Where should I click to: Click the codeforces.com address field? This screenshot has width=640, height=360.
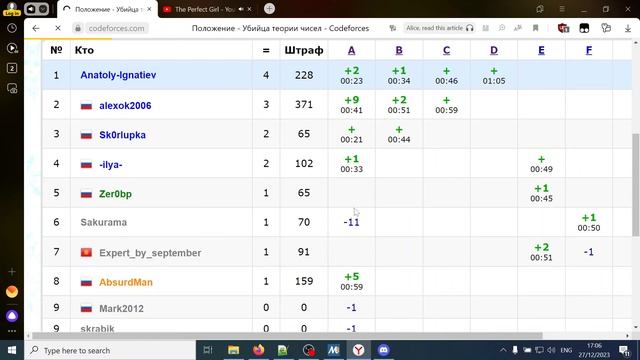(116, 28)
